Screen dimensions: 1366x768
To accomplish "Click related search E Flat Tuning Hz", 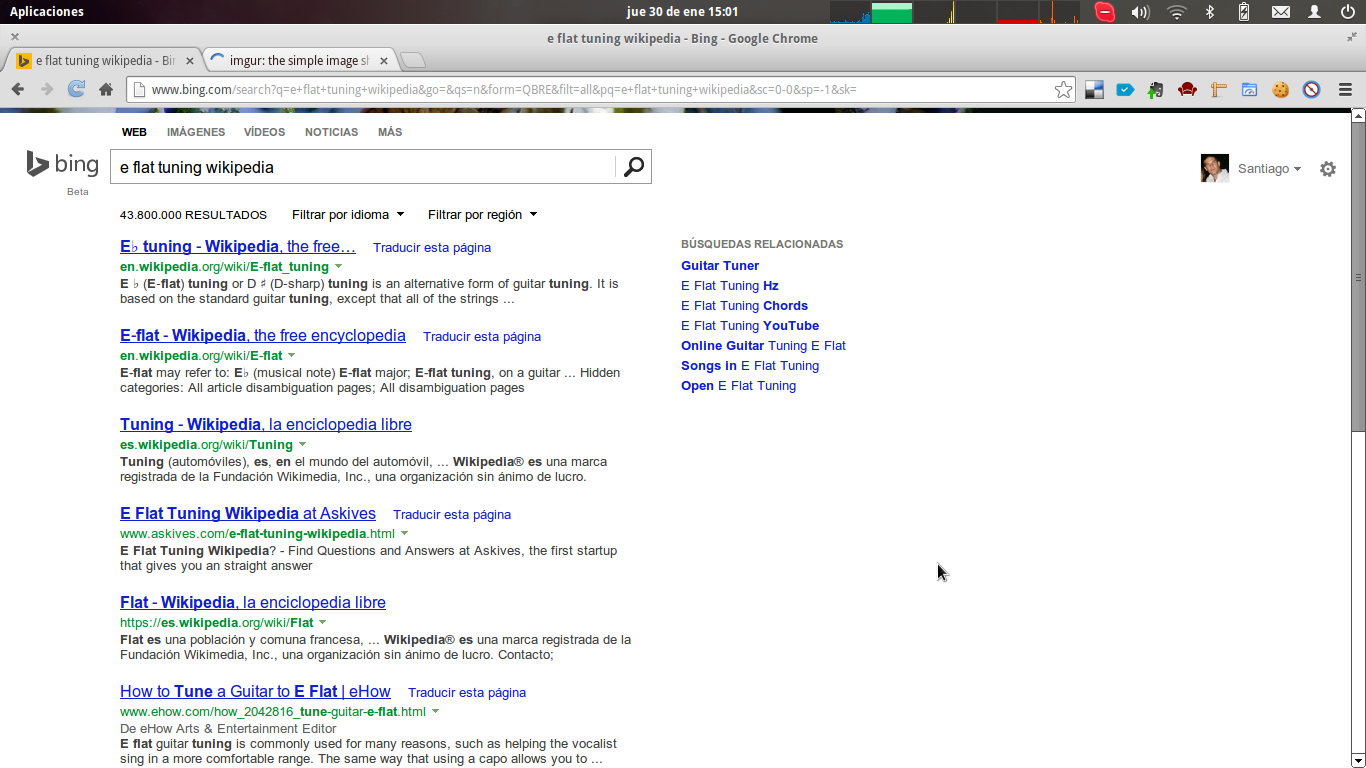I will coord(730,286).
